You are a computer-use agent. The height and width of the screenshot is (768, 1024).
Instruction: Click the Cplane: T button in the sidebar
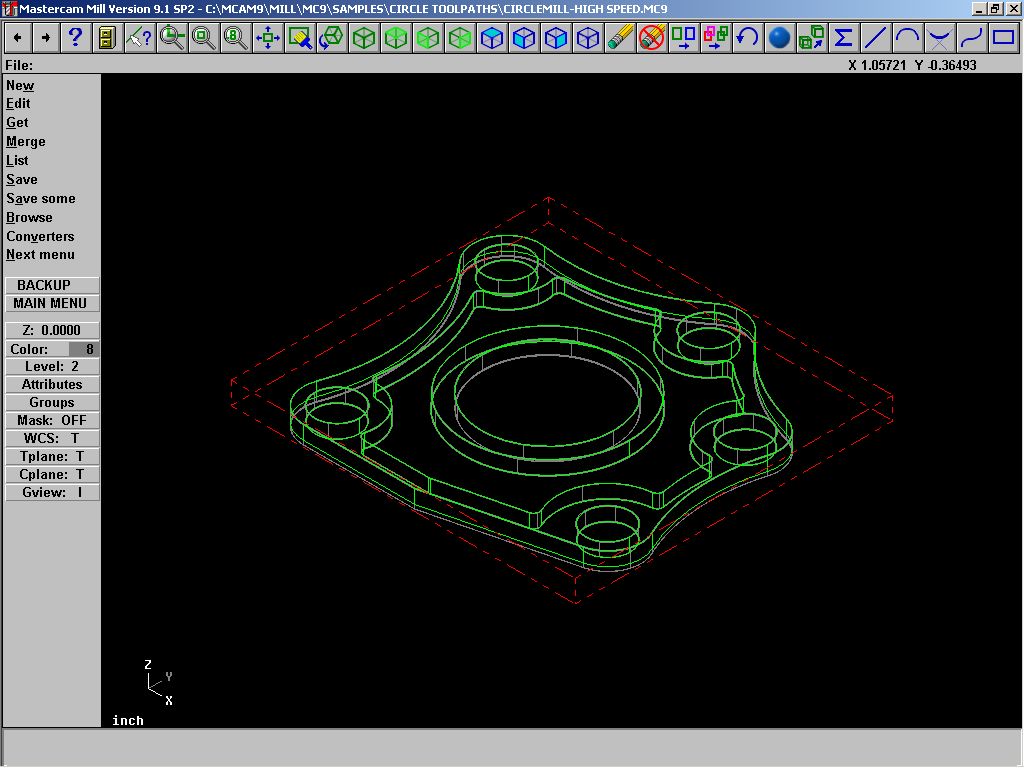(x=52, y=474)
